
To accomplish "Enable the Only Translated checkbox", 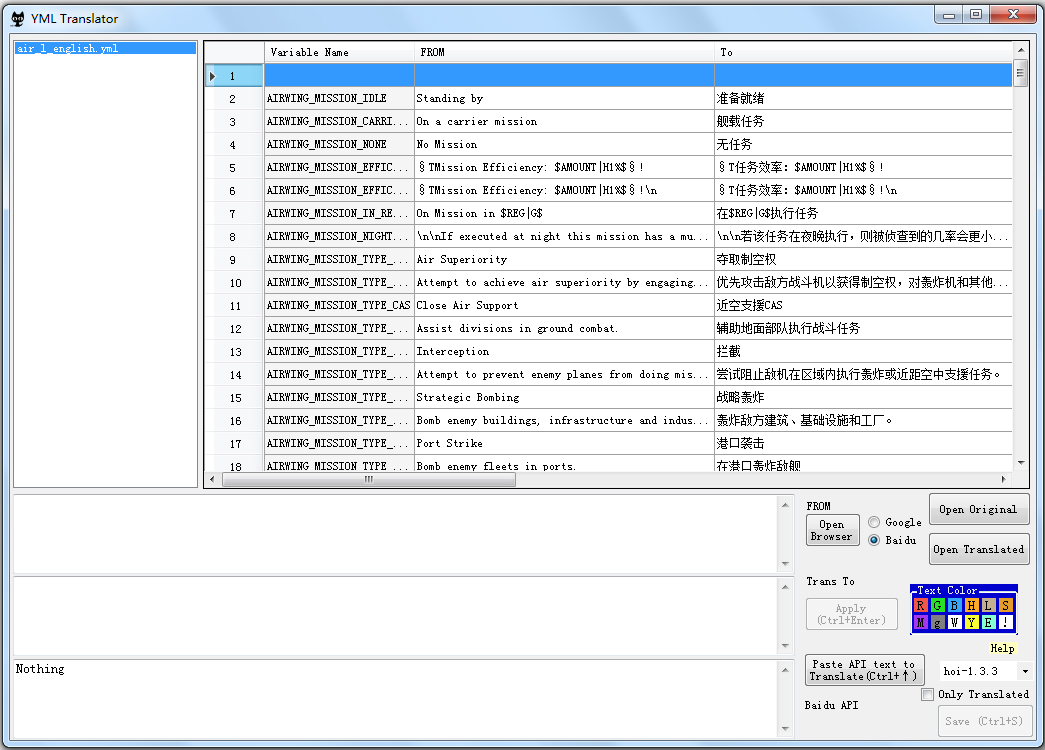I will click(x=928, y=694).
